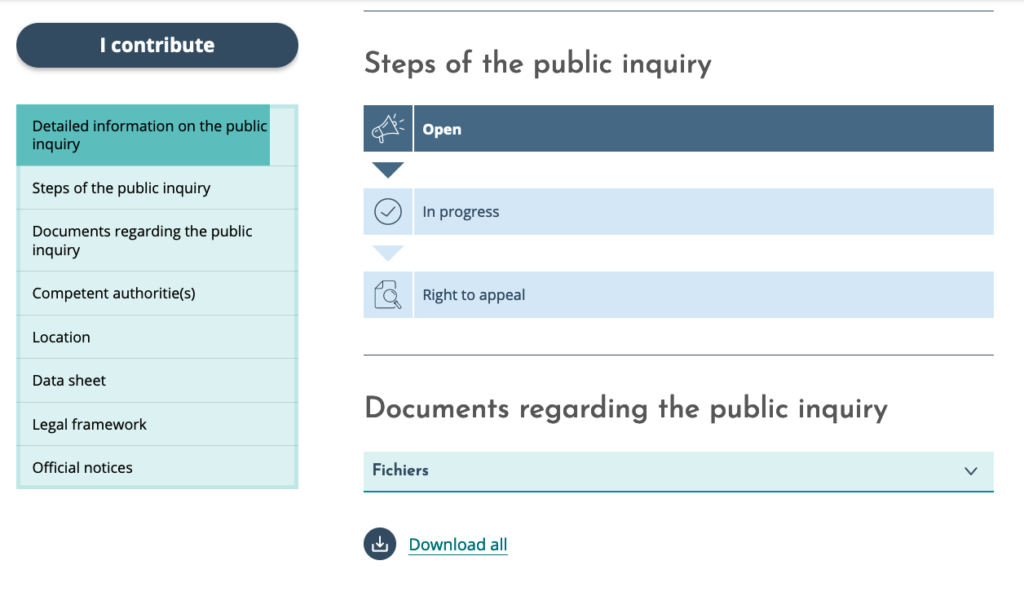The image size is (1024, 596).
Task: Expand the Fichiers chevron arrow
Action: (x=971, y=471)
